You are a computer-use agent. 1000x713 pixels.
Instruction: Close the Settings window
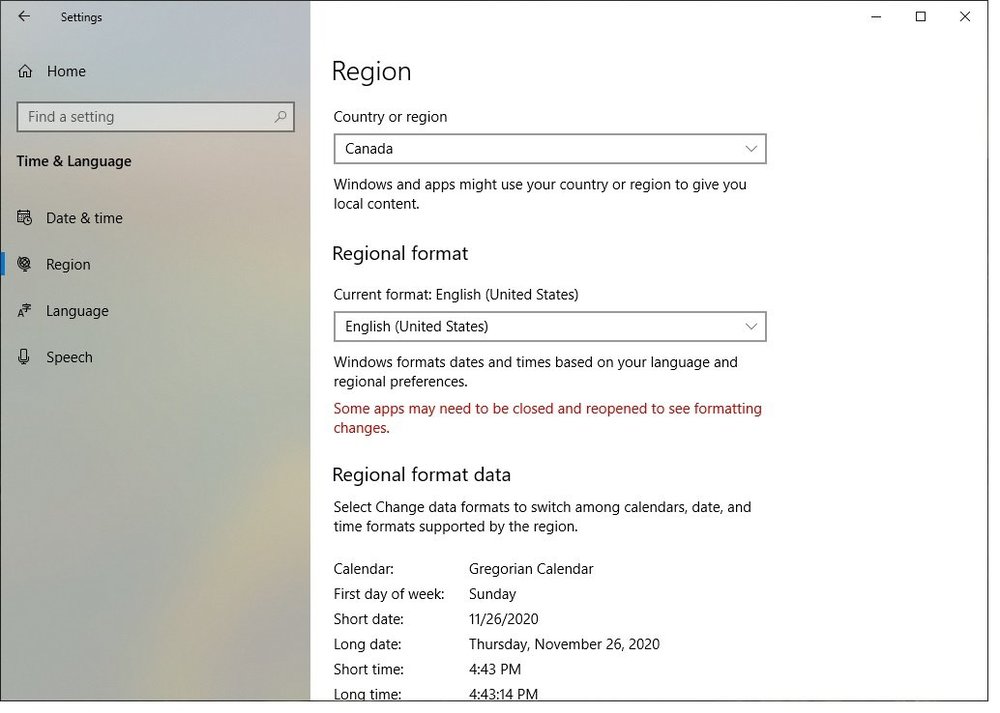[x=965, y=17]
